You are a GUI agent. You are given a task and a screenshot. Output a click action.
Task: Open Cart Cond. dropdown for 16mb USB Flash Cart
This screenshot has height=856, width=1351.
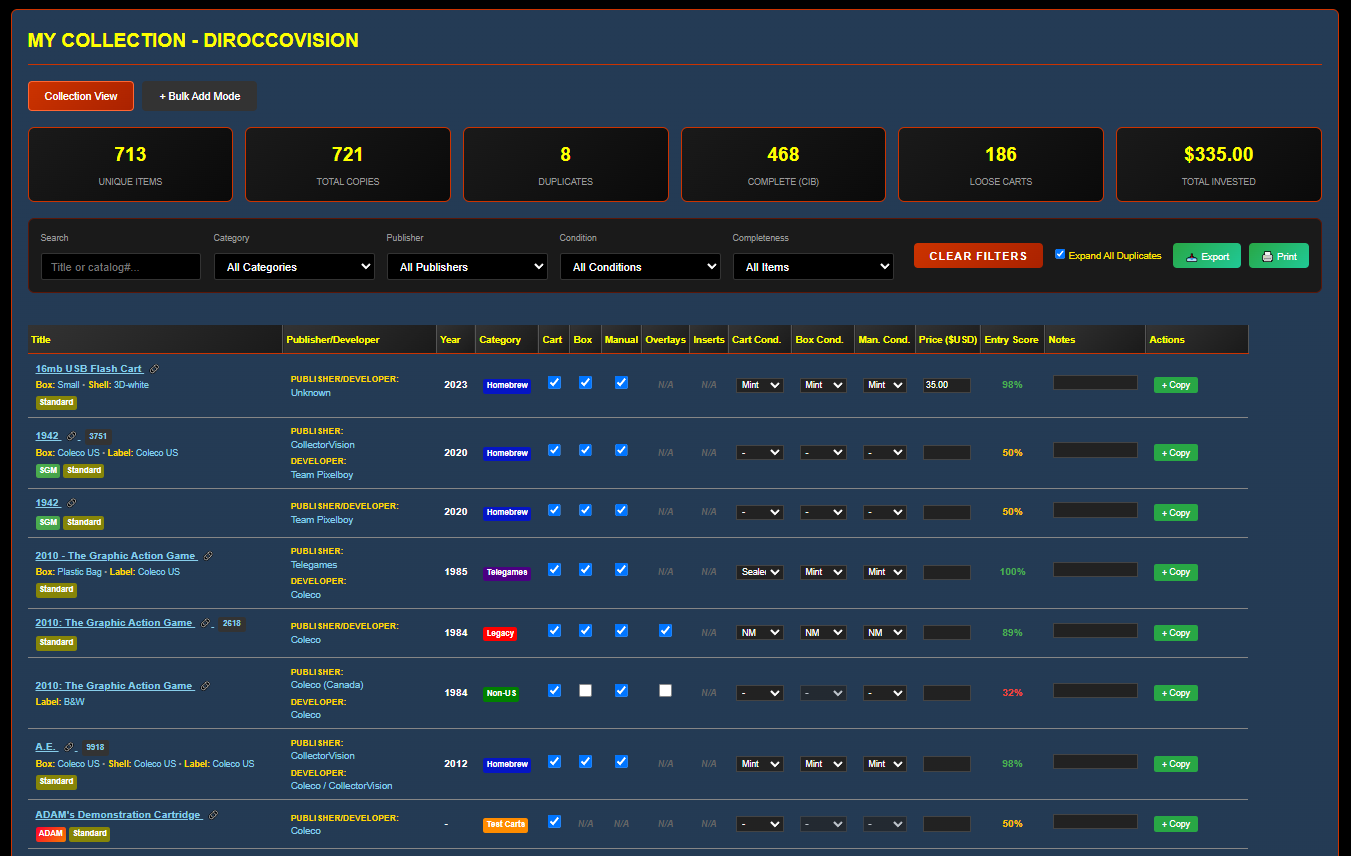tap(760, 385)
